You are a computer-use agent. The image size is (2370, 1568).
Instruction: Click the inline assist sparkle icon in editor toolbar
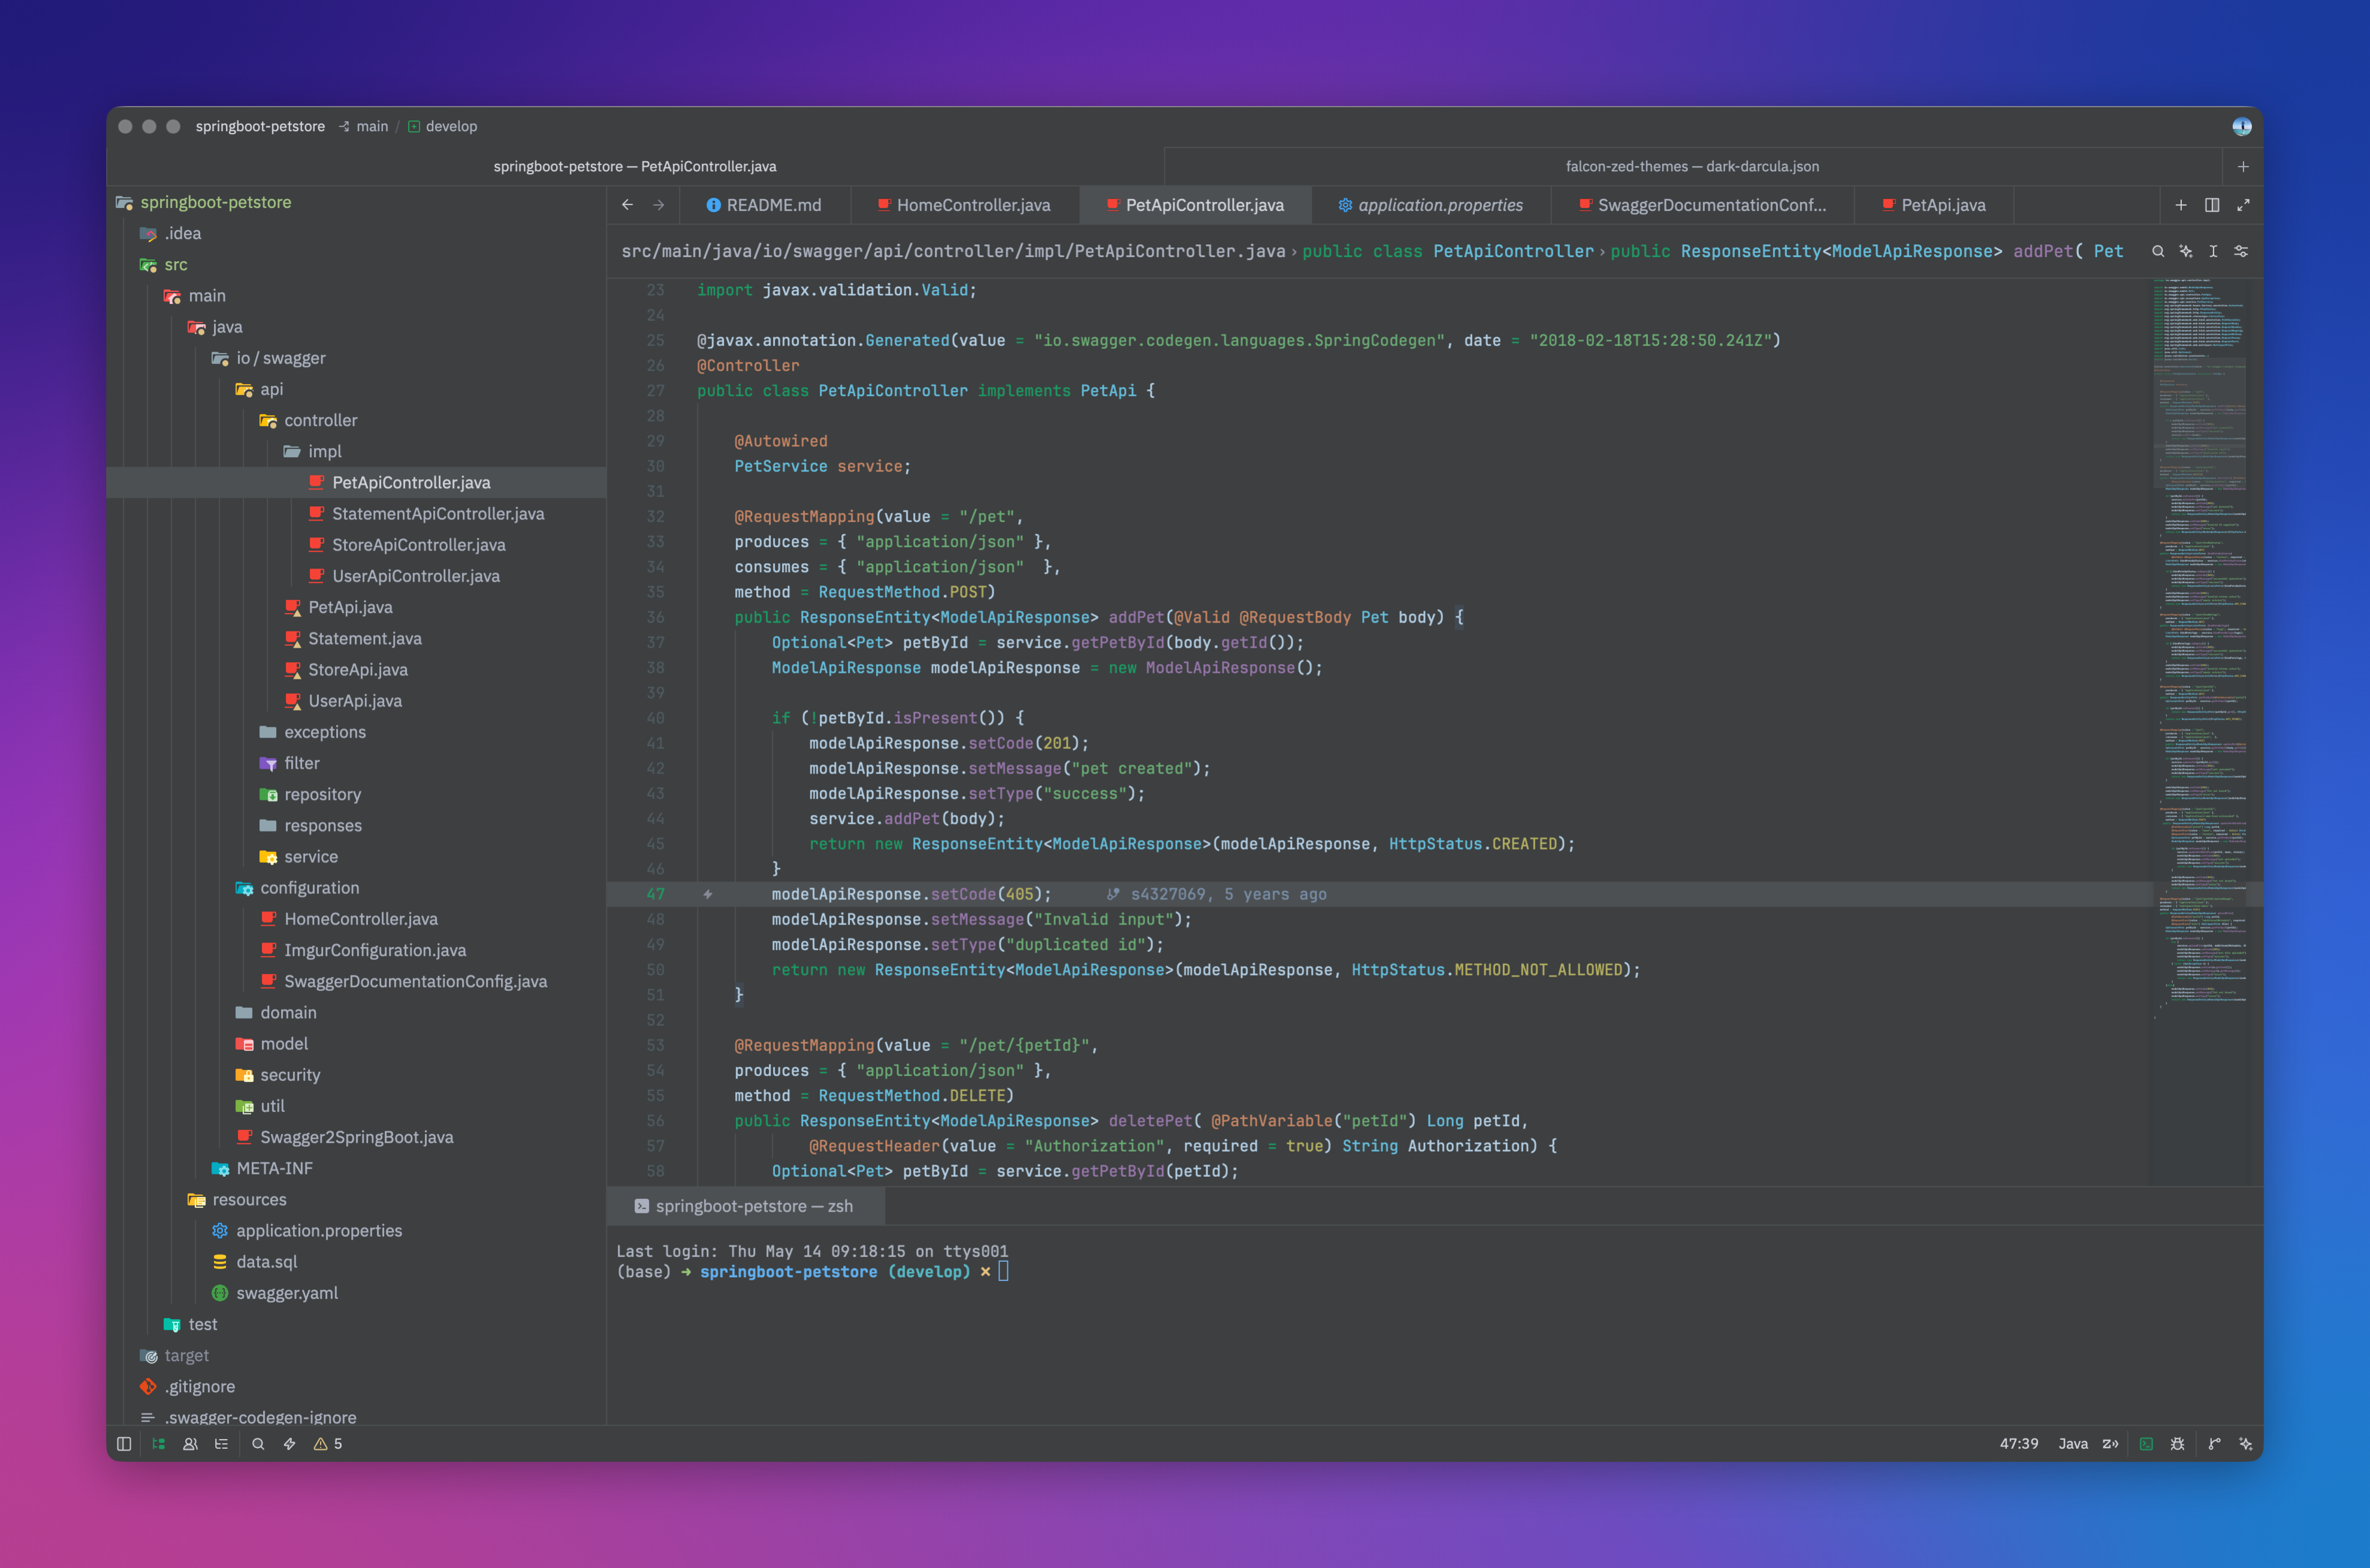coord(2186,251)
